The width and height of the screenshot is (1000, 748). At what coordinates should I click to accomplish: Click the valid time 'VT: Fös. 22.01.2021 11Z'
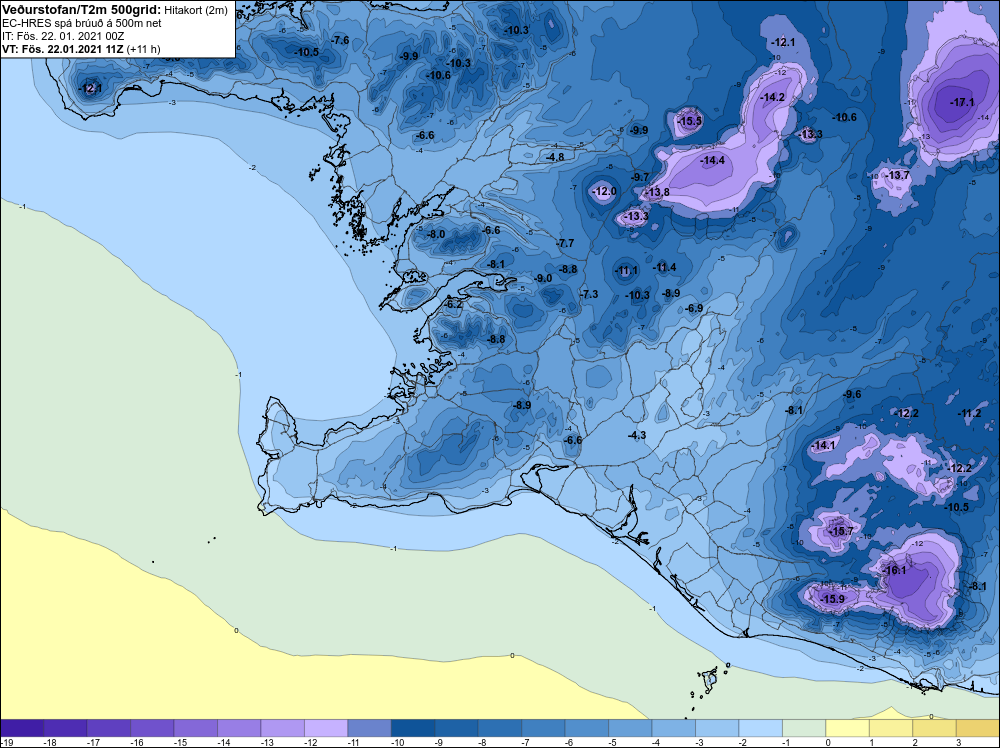[63, 49]
